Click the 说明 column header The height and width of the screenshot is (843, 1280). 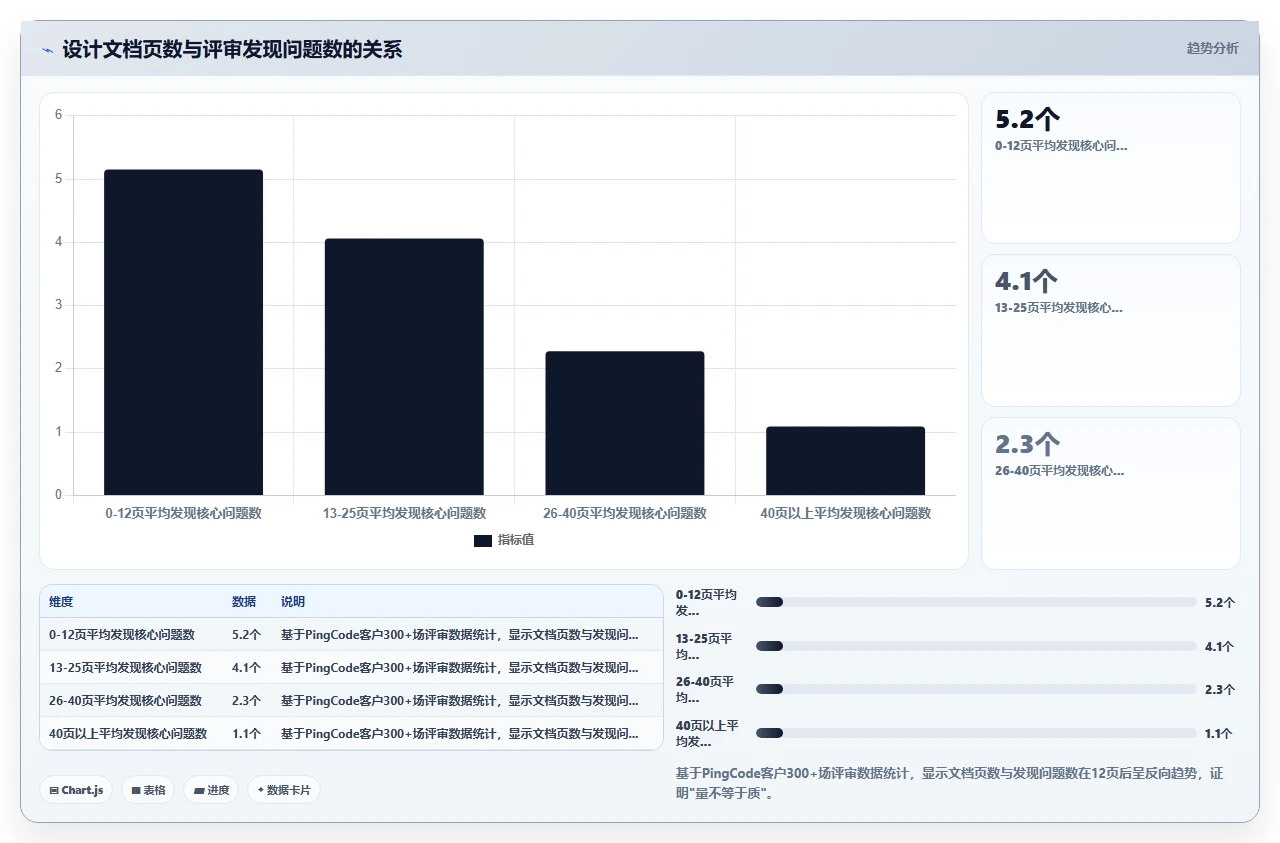[293, 602]
